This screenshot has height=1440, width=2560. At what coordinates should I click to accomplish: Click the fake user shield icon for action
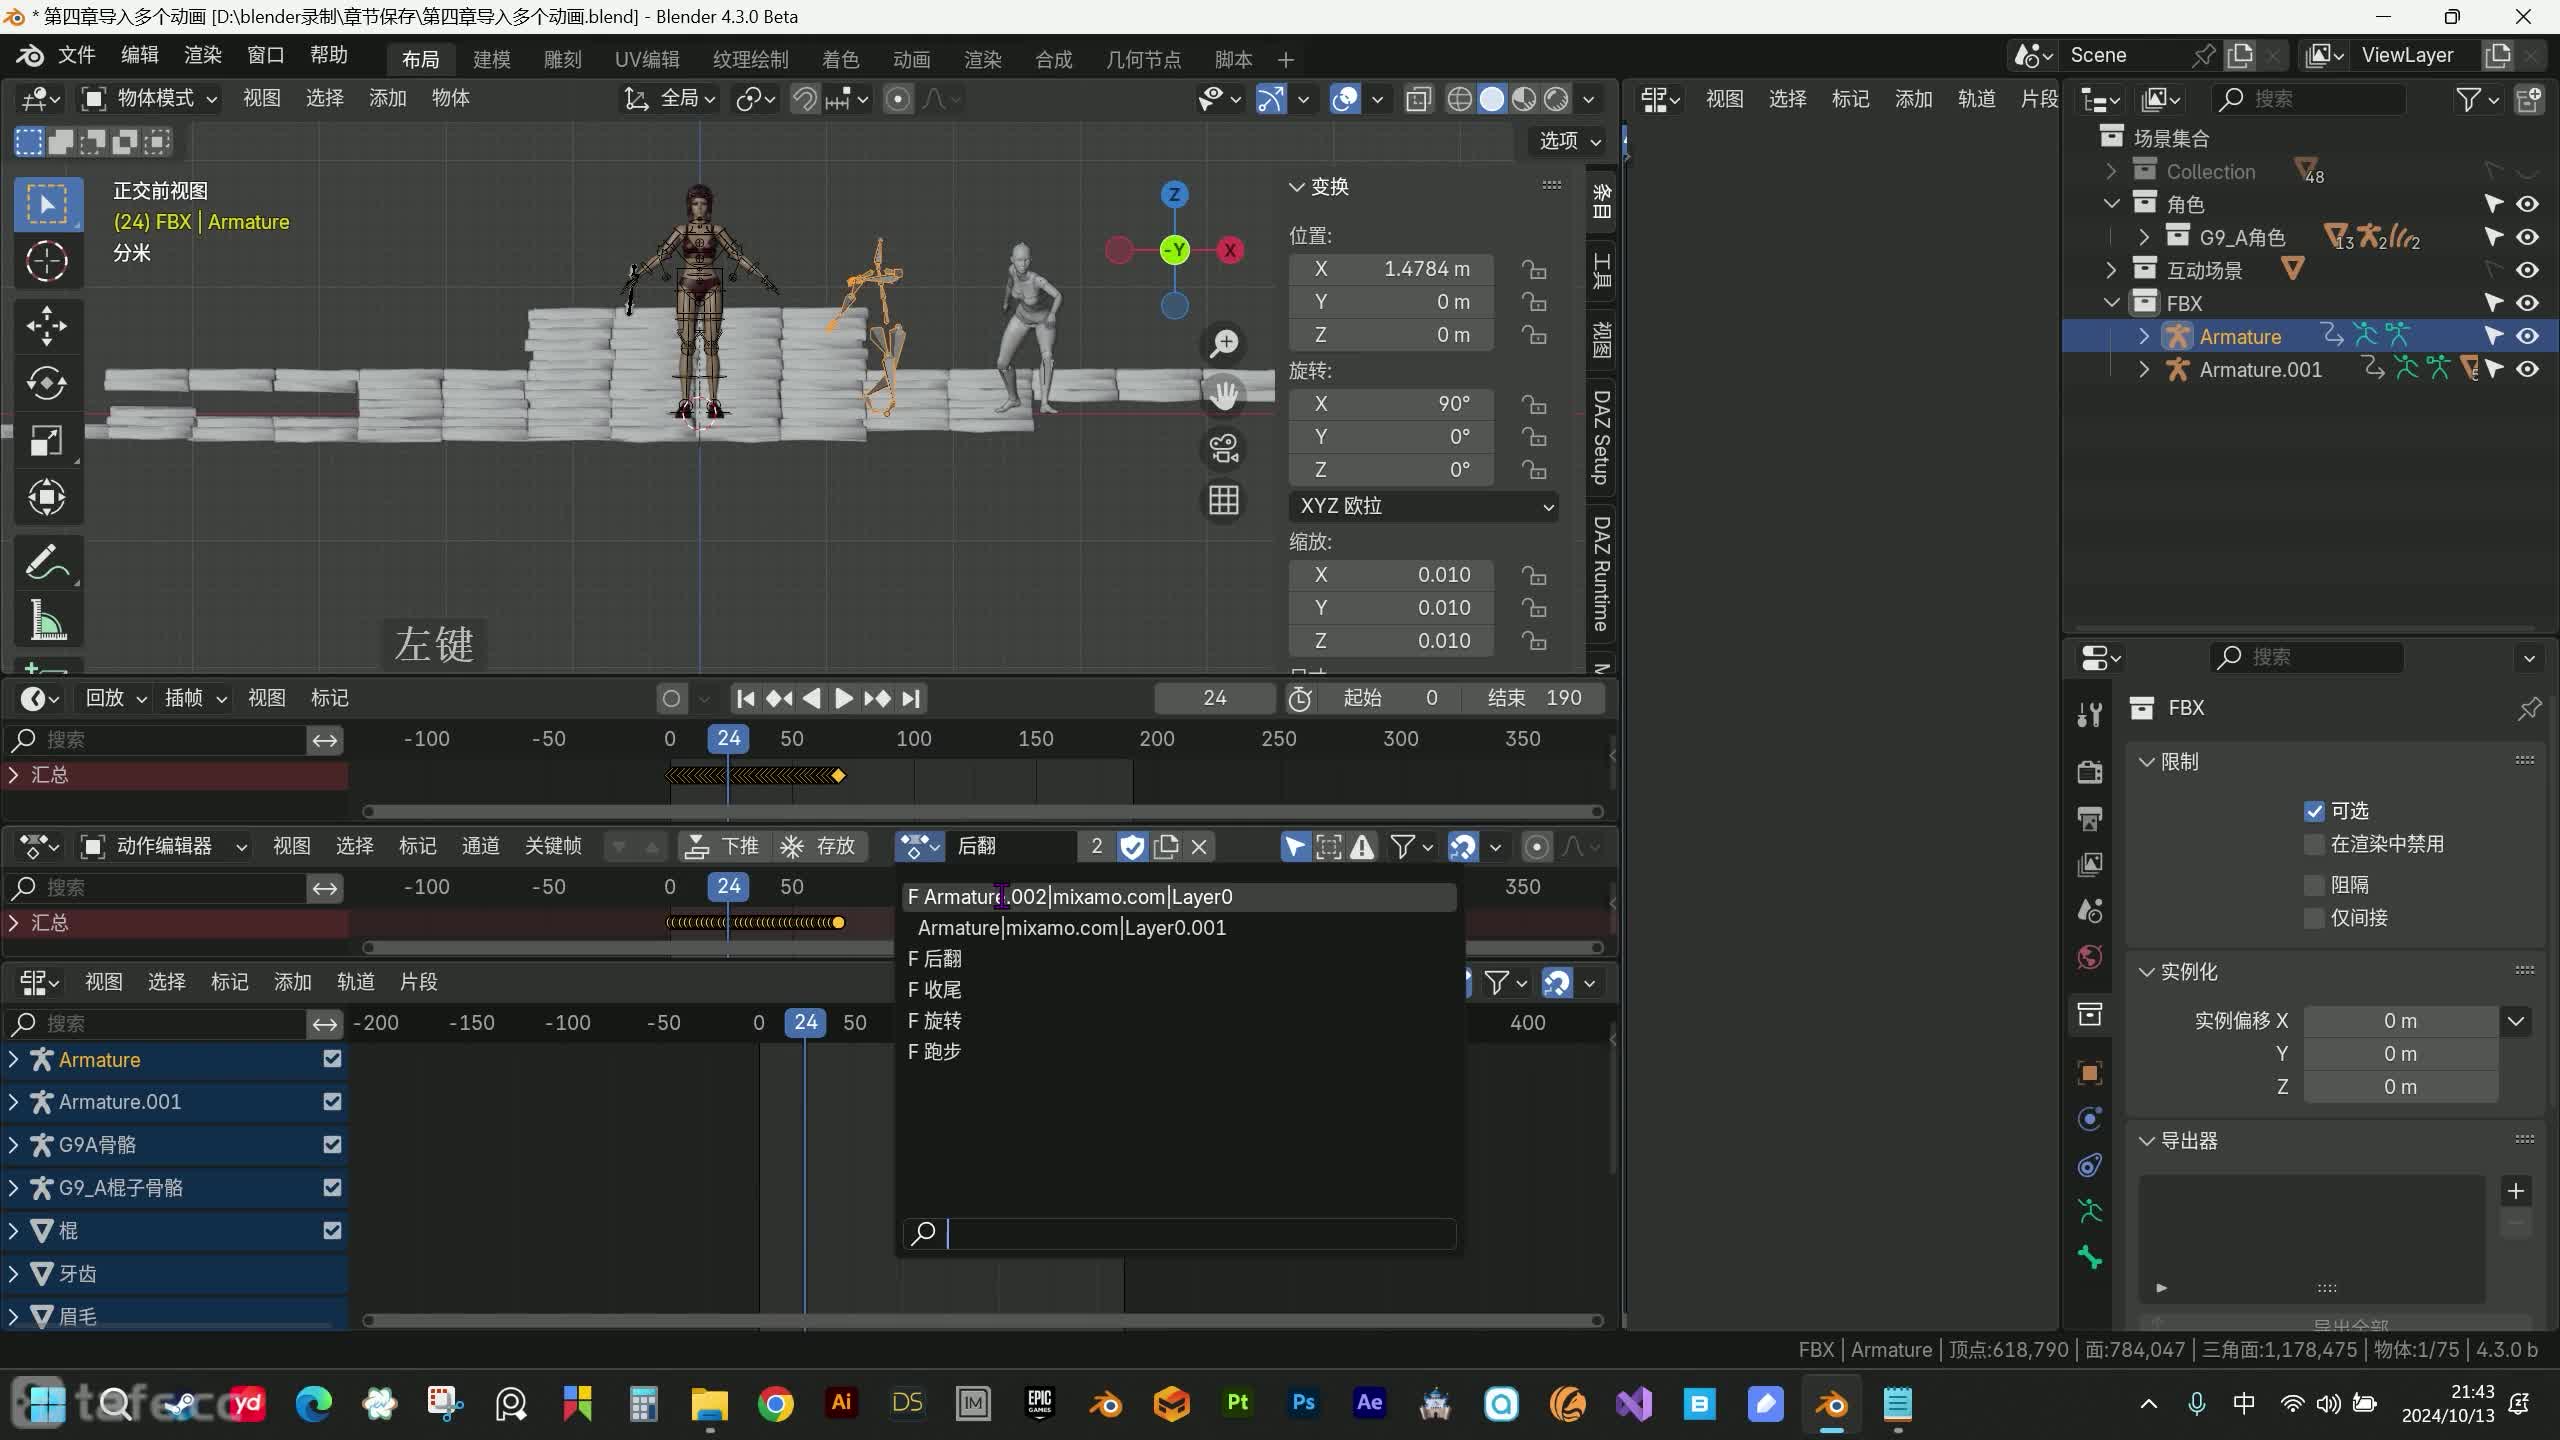click(1132, 847)
